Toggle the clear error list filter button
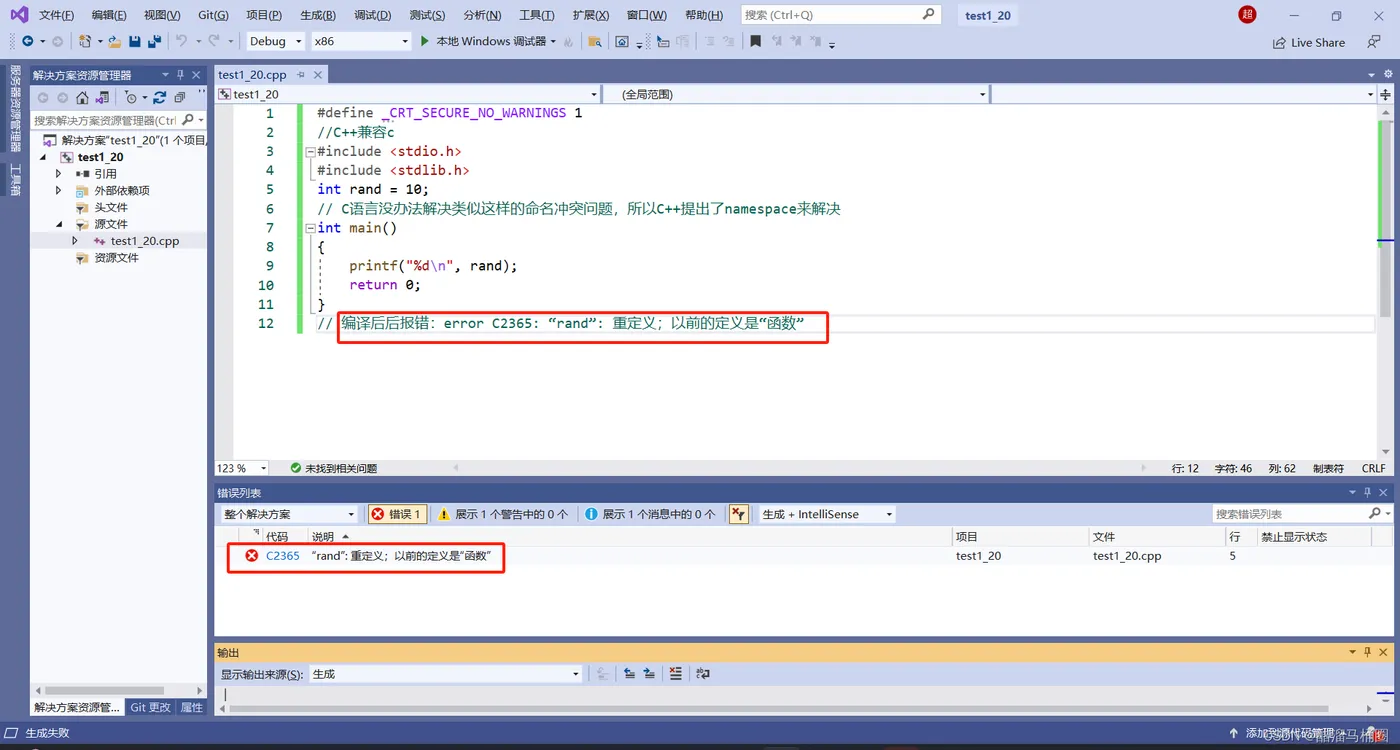The image size is (1400, 750). 738,514
